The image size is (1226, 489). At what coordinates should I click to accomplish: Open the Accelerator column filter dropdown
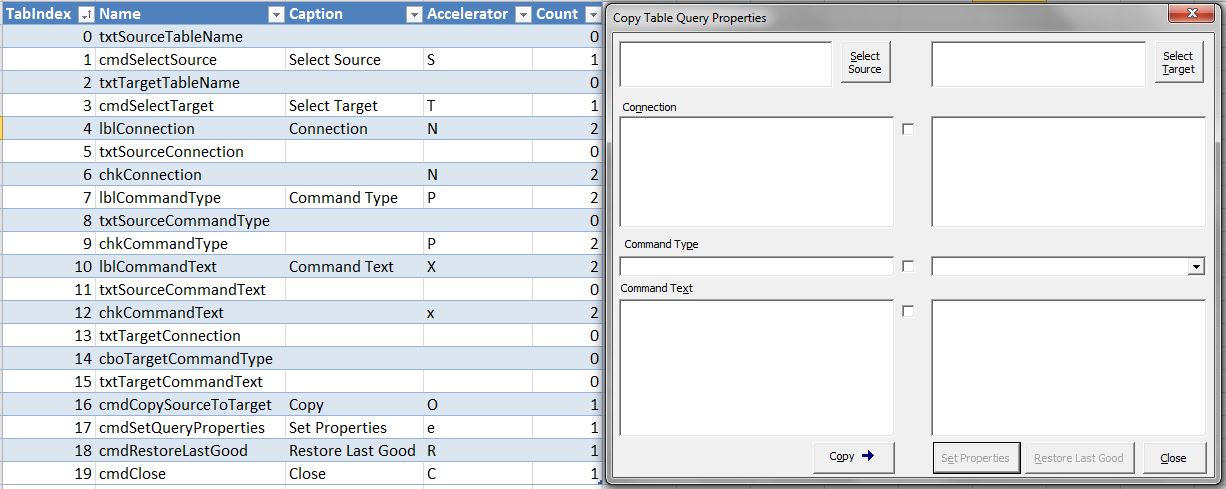coord(523,14)
